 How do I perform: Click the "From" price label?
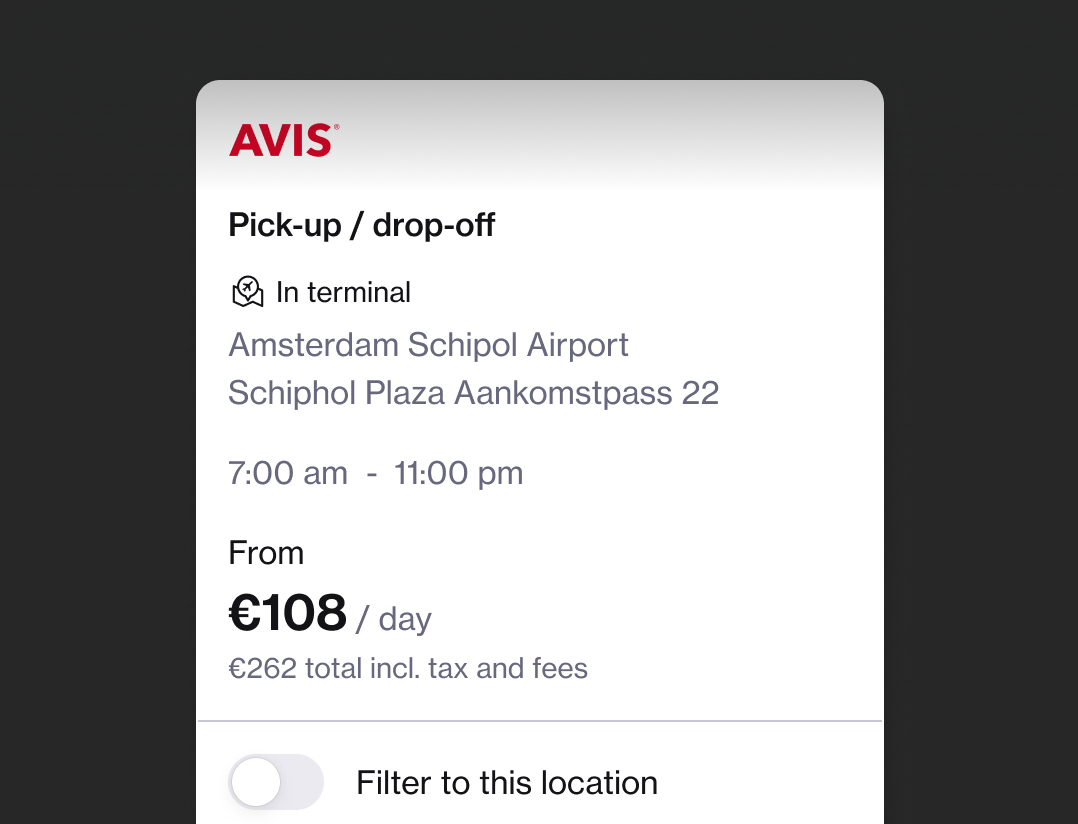(x=266, y=553)
